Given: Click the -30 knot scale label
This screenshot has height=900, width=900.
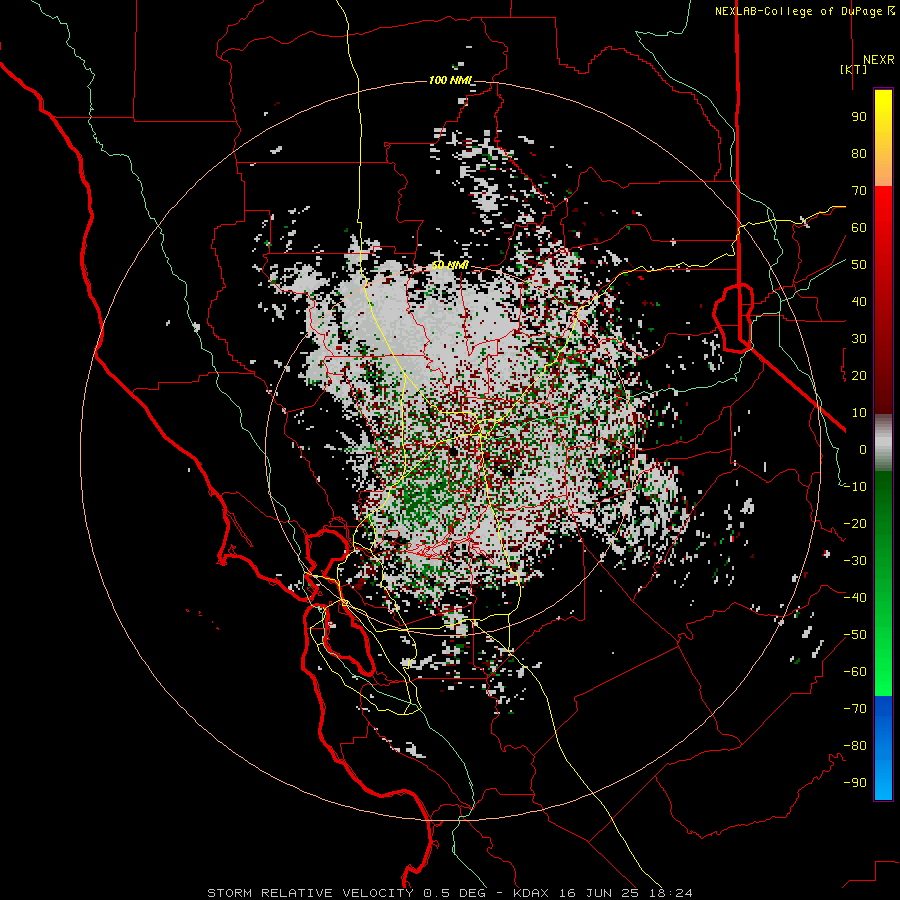Looking at the screenshot, I should [856, 561].
